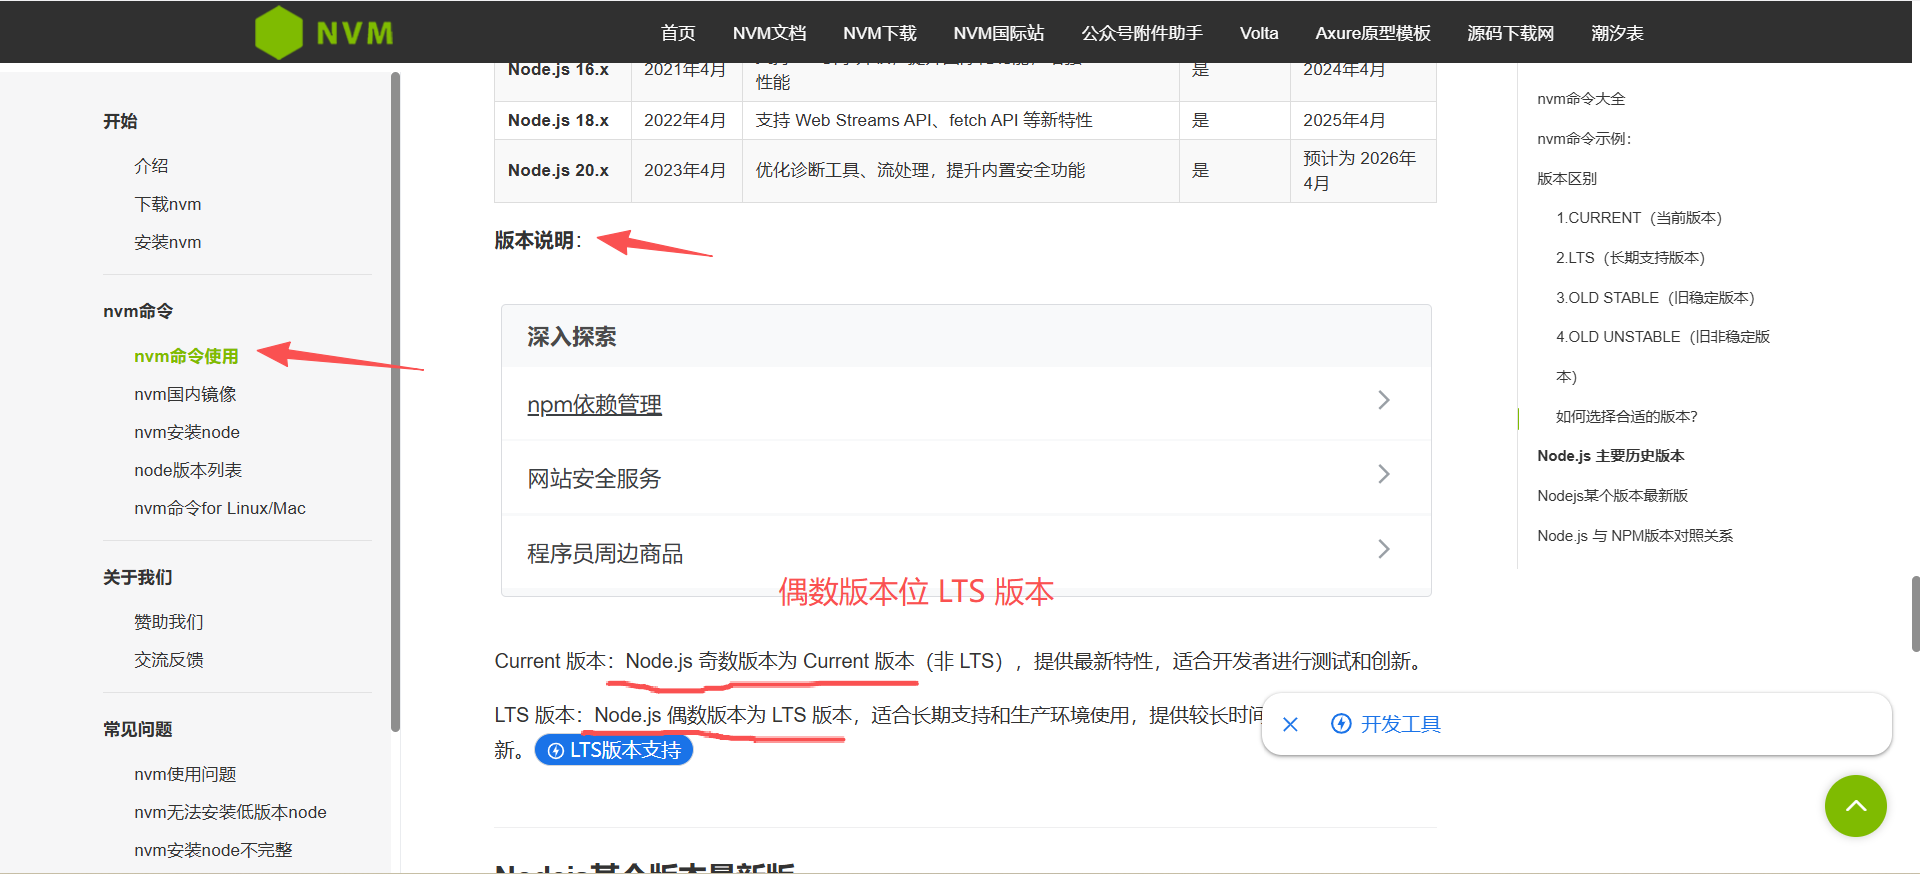Click the 2025年4月 end-of-life cell
The height and width of the screenshot is (874, 1920).
pyautogui.click(x=1363, y=120)
